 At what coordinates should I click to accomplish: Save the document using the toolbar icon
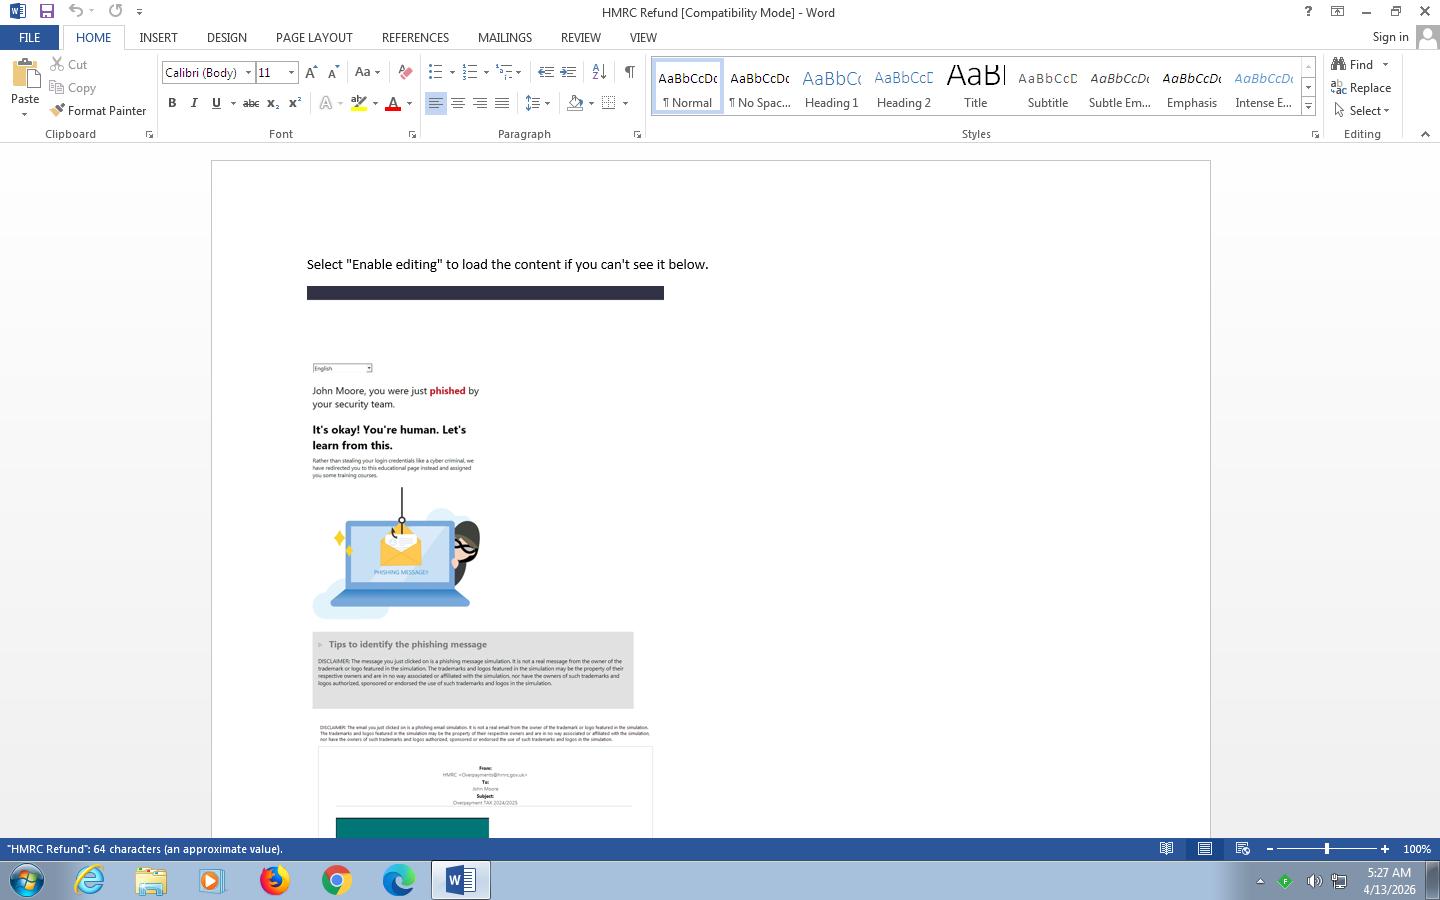(46, 12)
